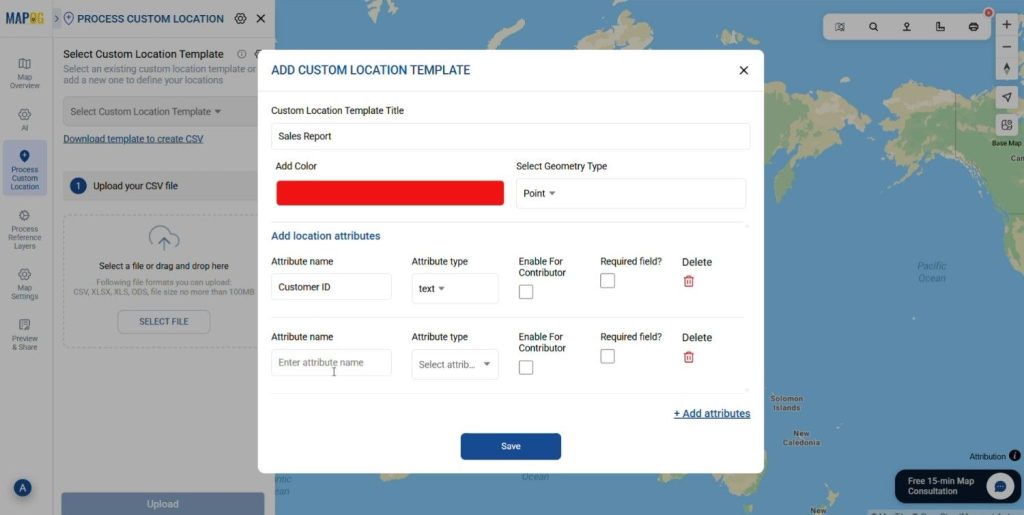Viewport: 1024px width, 515px height.
Task: Check Required field for Customer ID
Action: pos(607,281)
